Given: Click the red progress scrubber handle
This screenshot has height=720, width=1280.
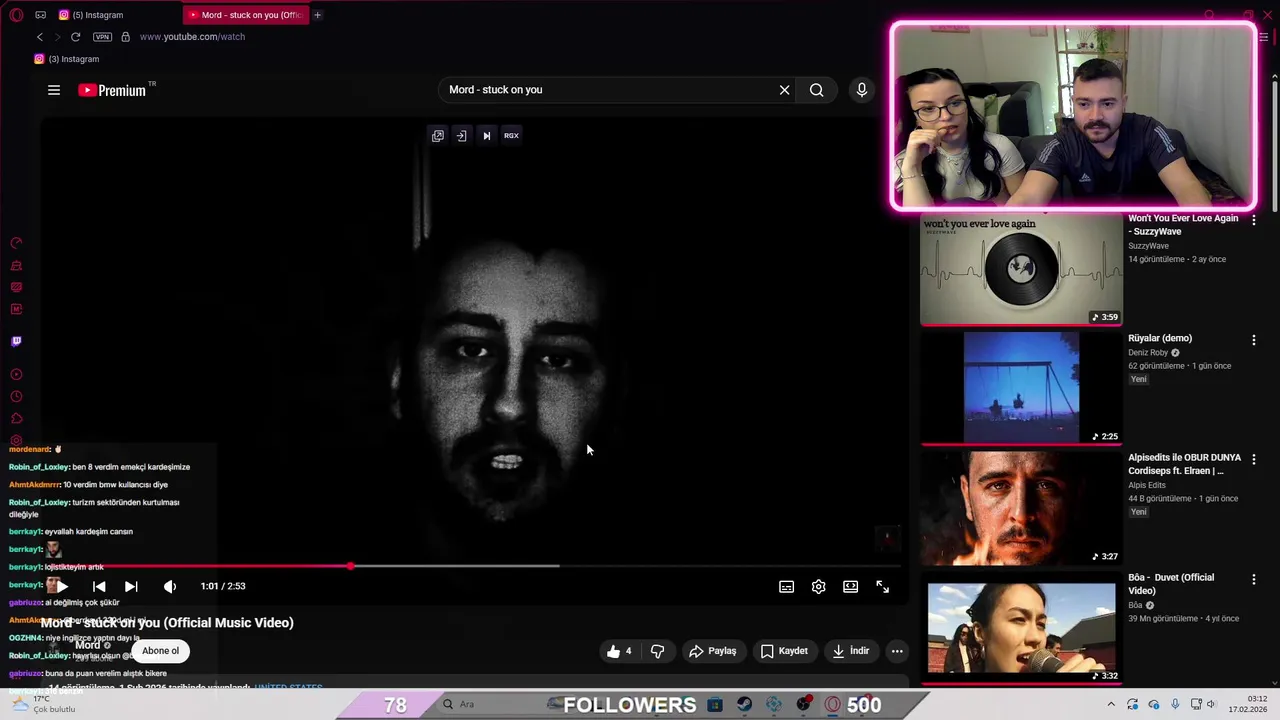Looking at the screenshot, I should (351, 566).
